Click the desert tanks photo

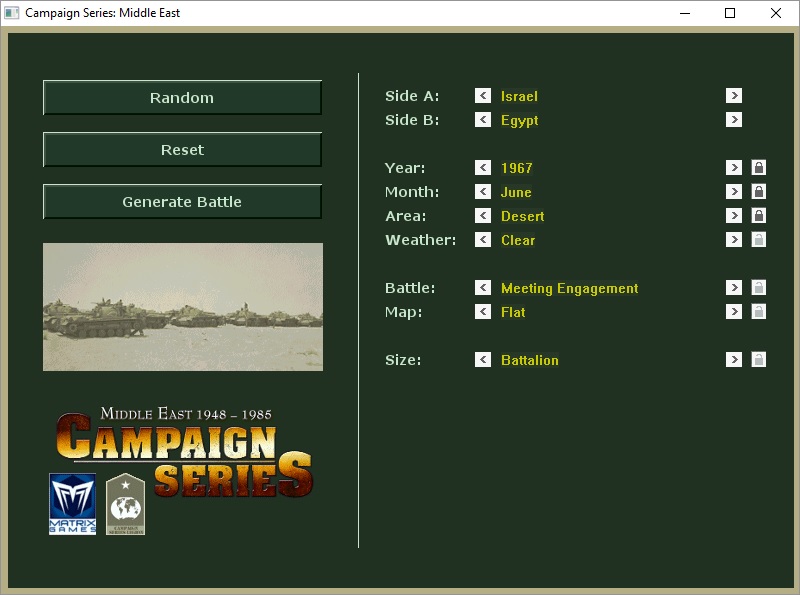183,307
